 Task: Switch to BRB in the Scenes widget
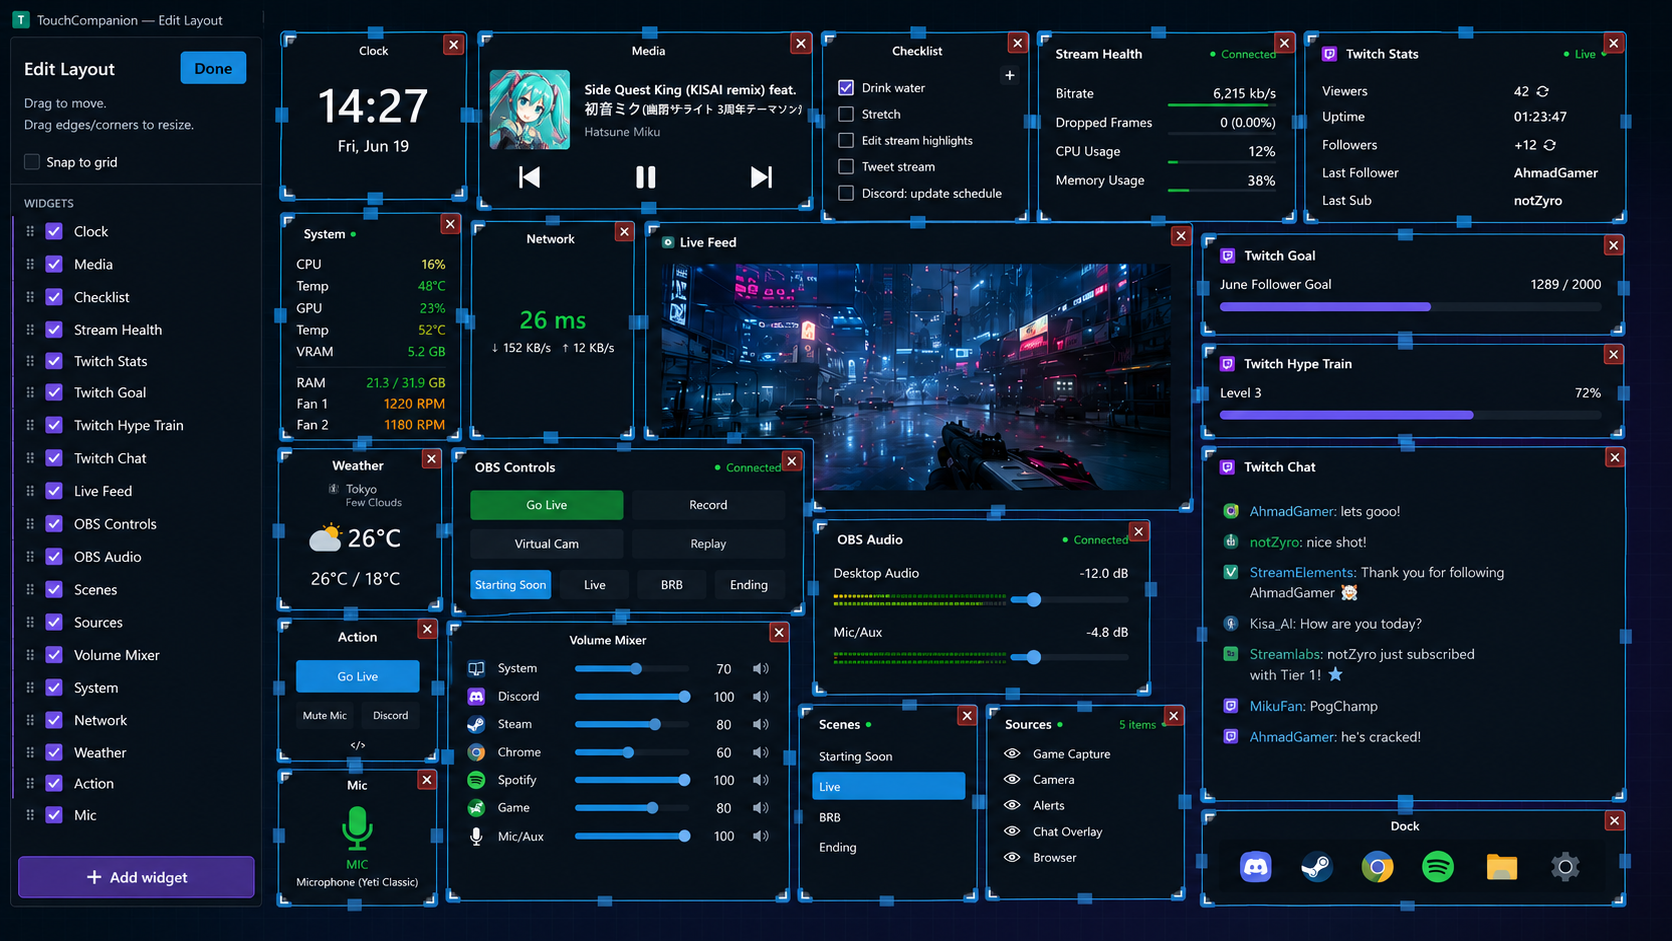(889, 817)
